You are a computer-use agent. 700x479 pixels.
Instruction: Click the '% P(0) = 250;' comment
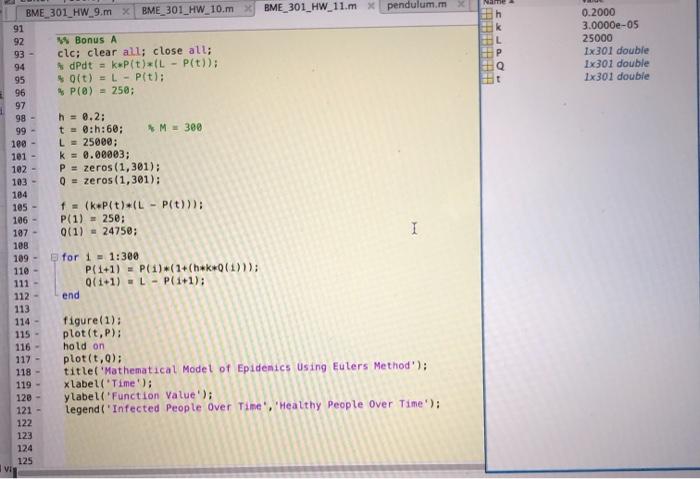click(x=96, y=91)
